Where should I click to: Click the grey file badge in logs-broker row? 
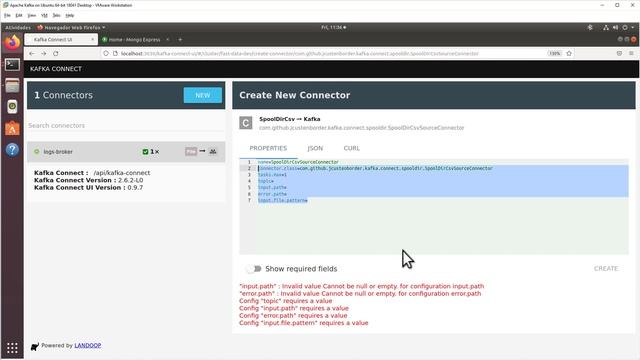pyautogui.click(x=191, y=151)
